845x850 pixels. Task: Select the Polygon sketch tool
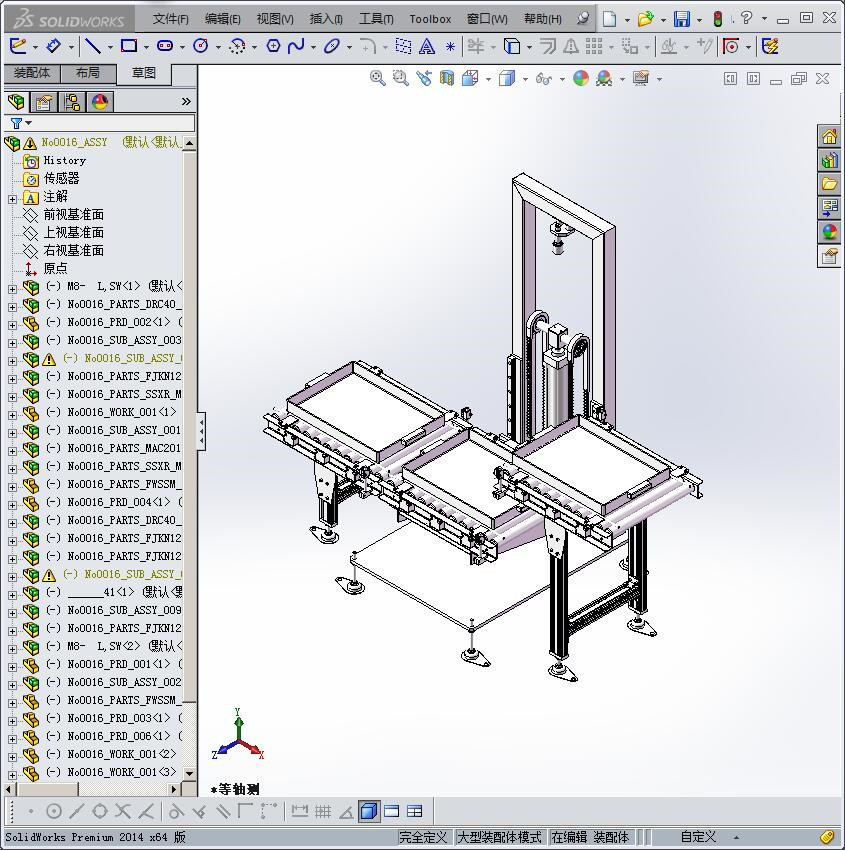coord(273,46)
